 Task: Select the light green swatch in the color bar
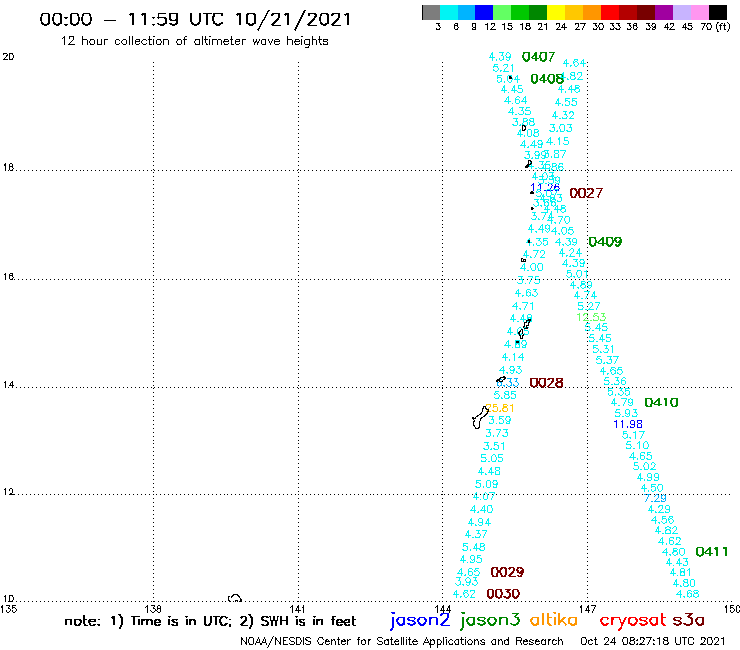502,12
